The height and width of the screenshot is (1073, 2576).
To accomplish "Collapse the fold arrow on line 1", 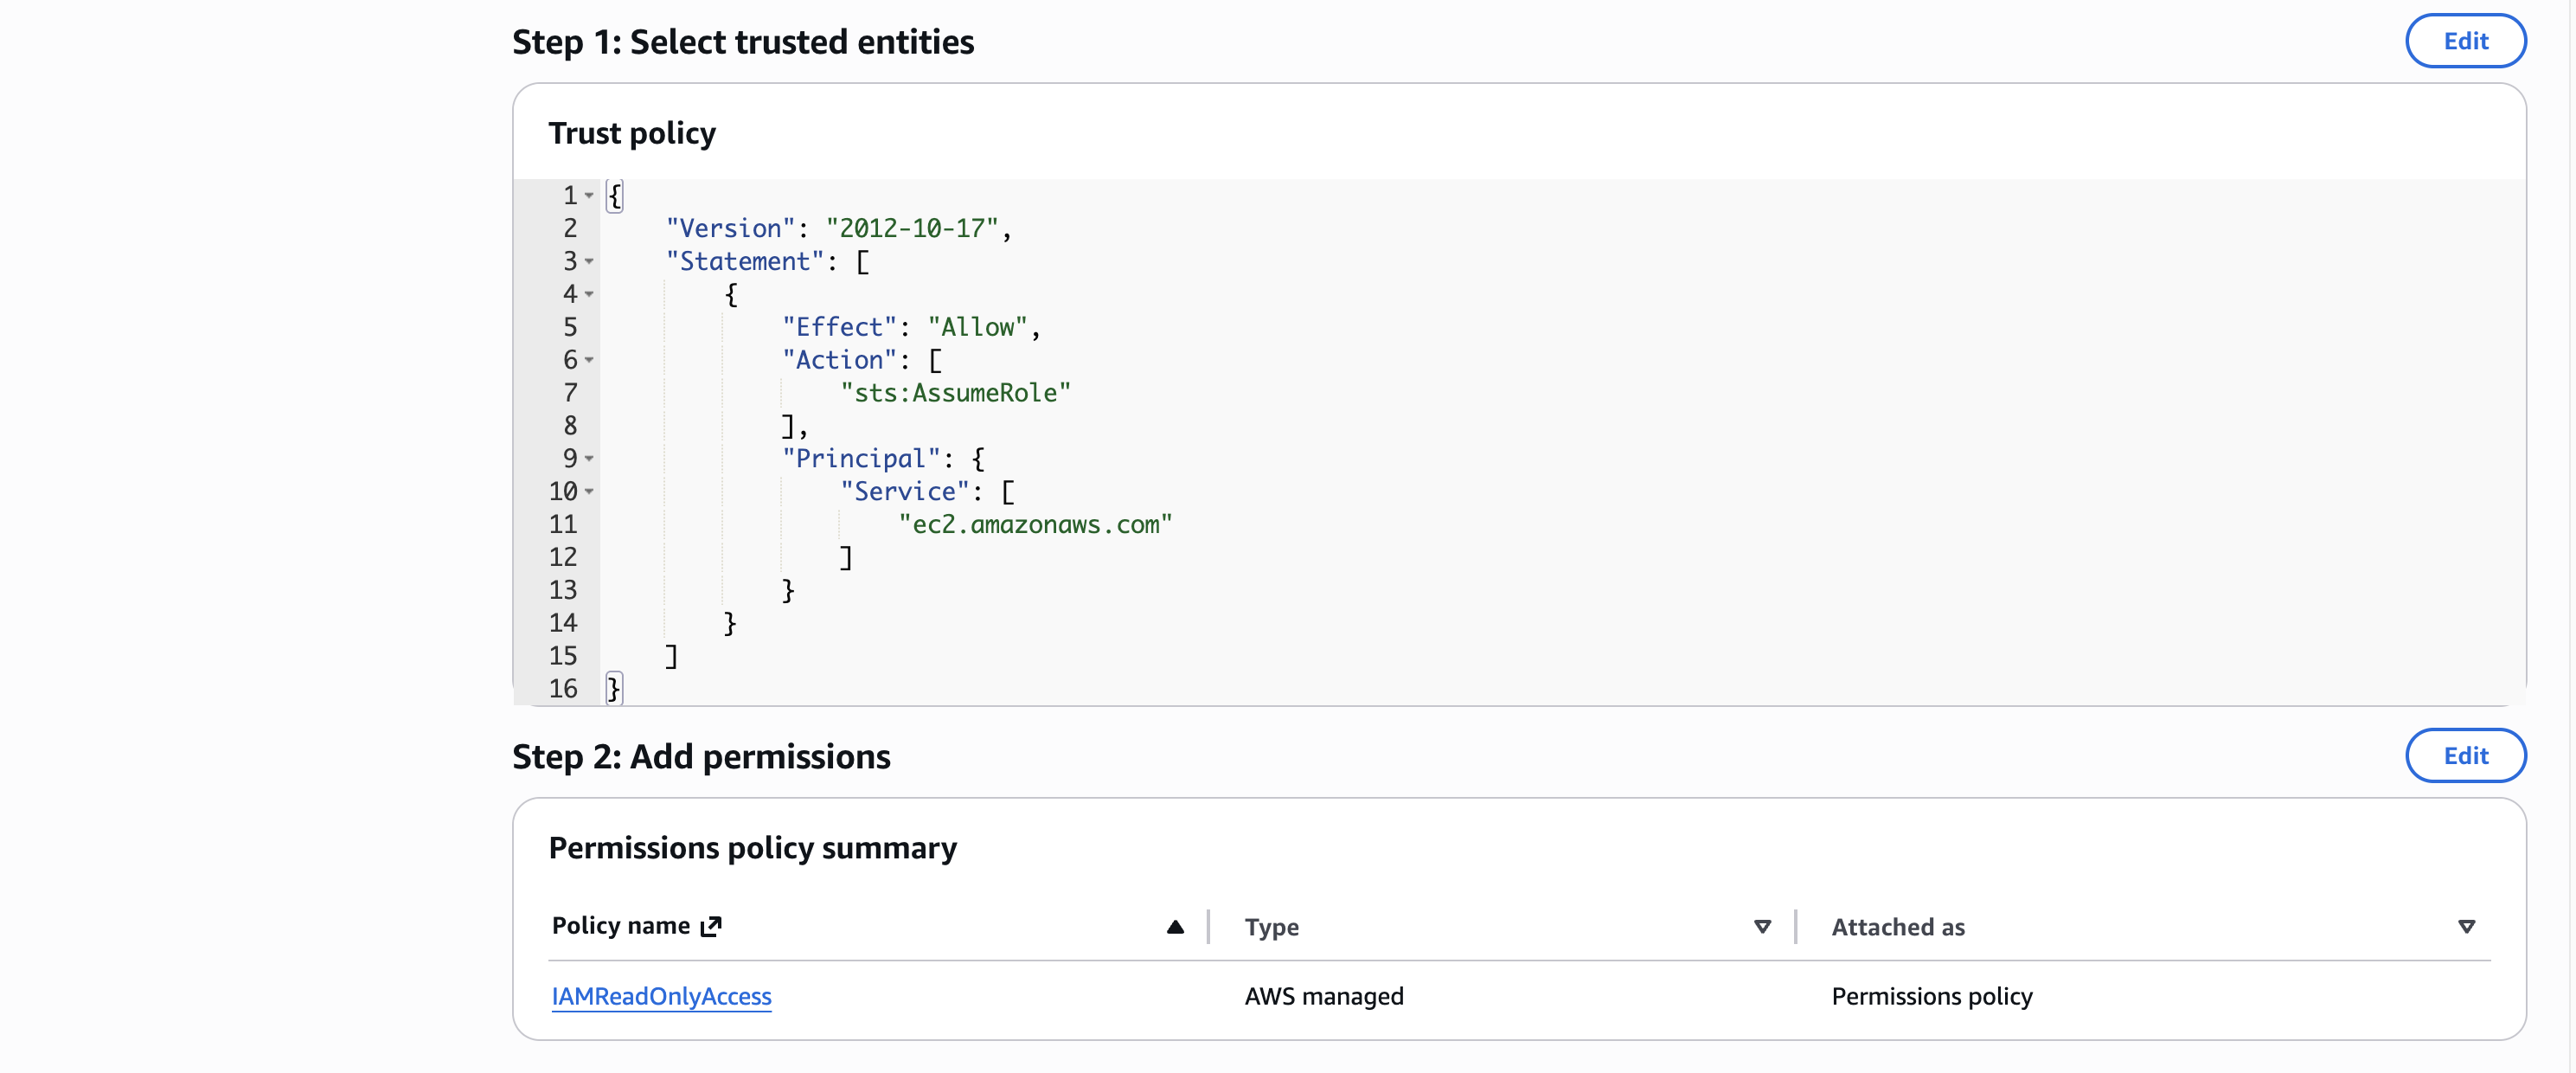I will click(589, 196).
